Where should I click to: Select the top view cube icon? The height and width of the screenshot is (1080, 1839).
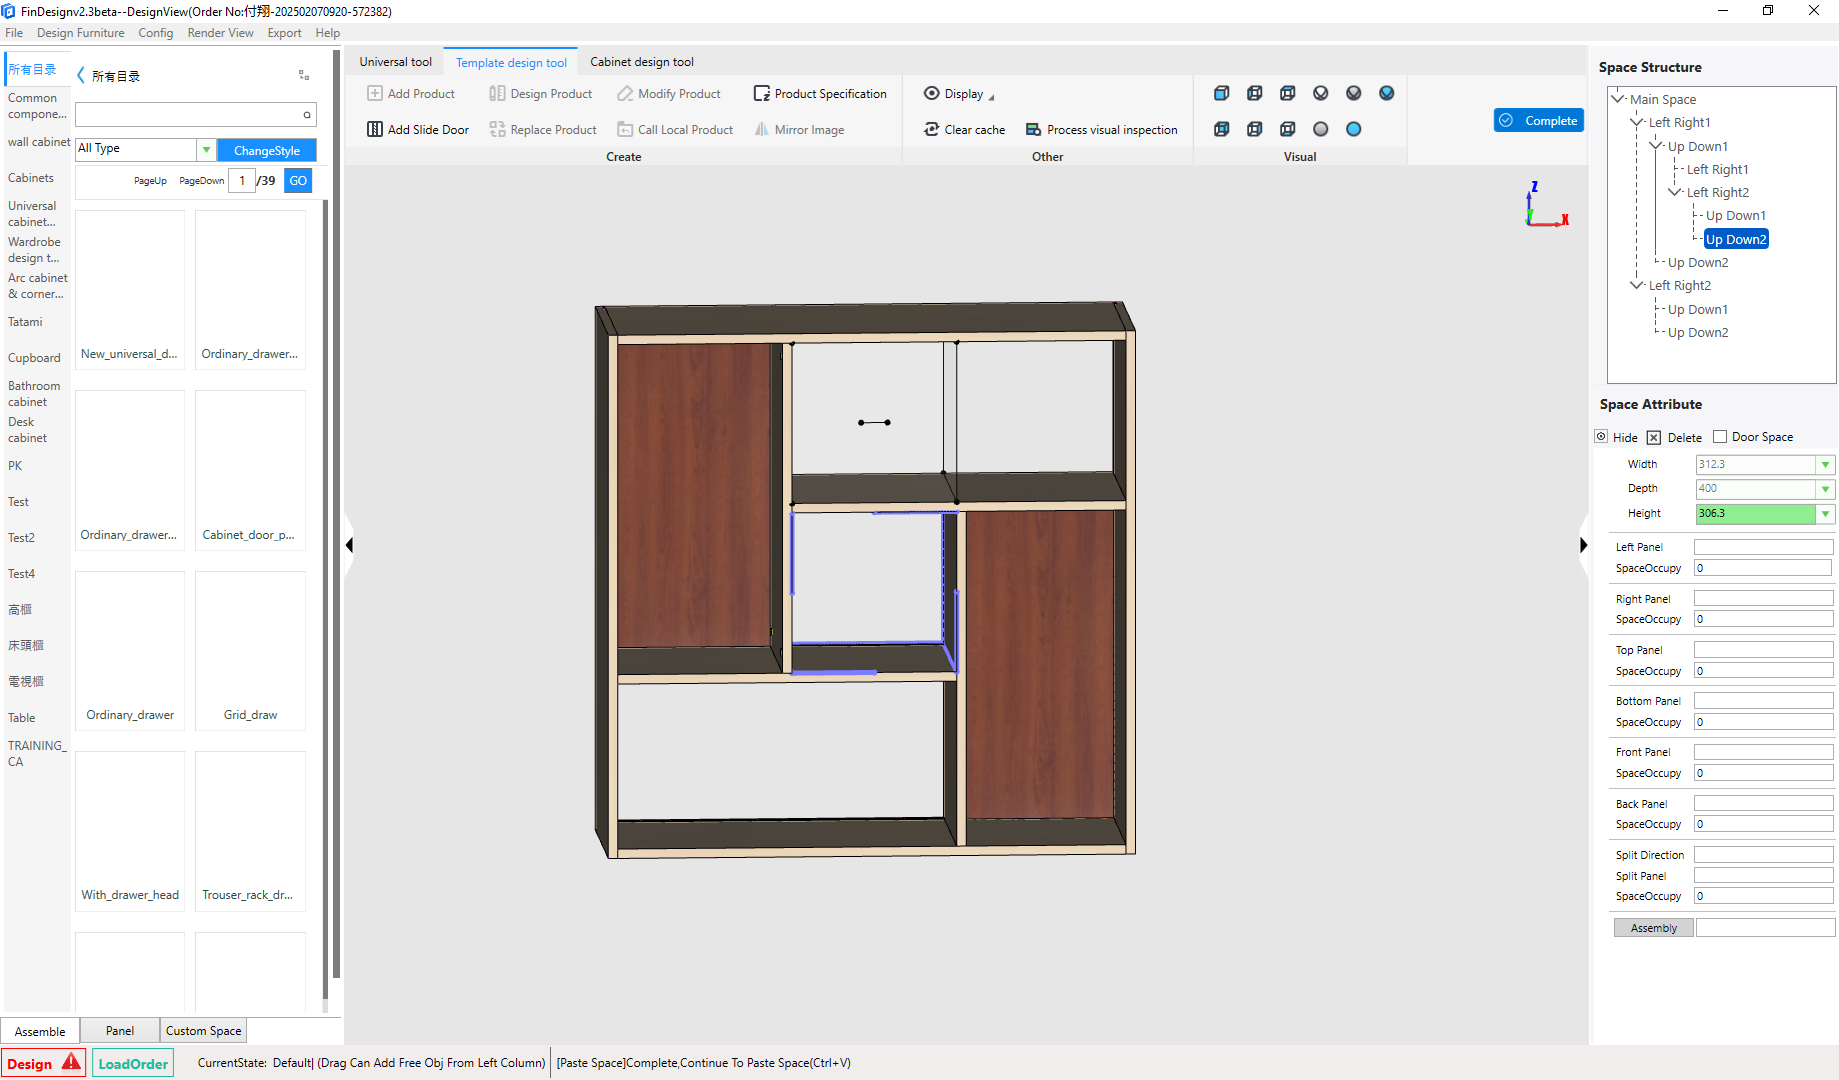[x=1287, y=93]
